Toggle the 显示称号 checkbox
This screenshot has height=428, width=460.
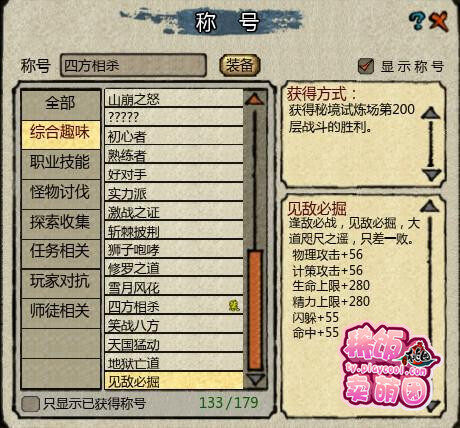coord(366,66)
